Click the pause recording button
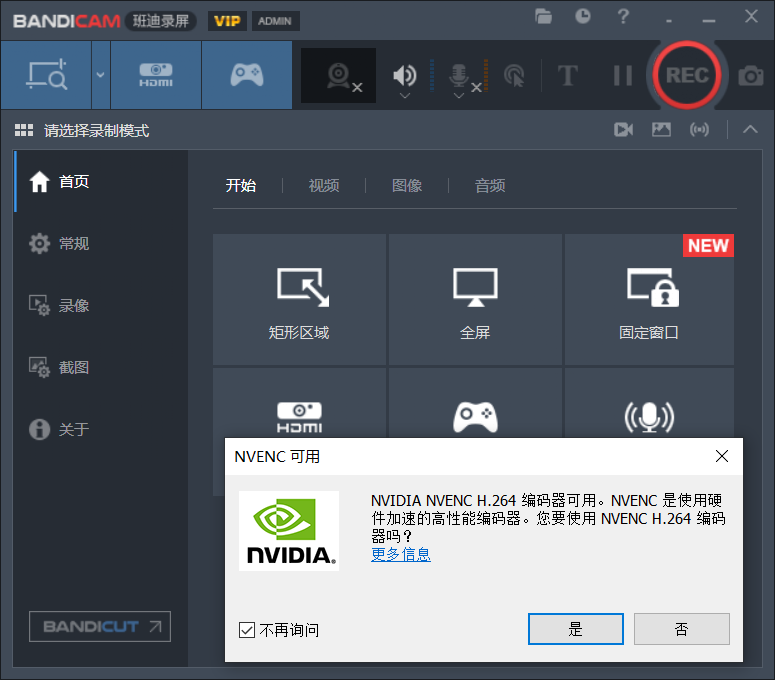This screenshot has width=775, height=680. (x=622, y=76)
